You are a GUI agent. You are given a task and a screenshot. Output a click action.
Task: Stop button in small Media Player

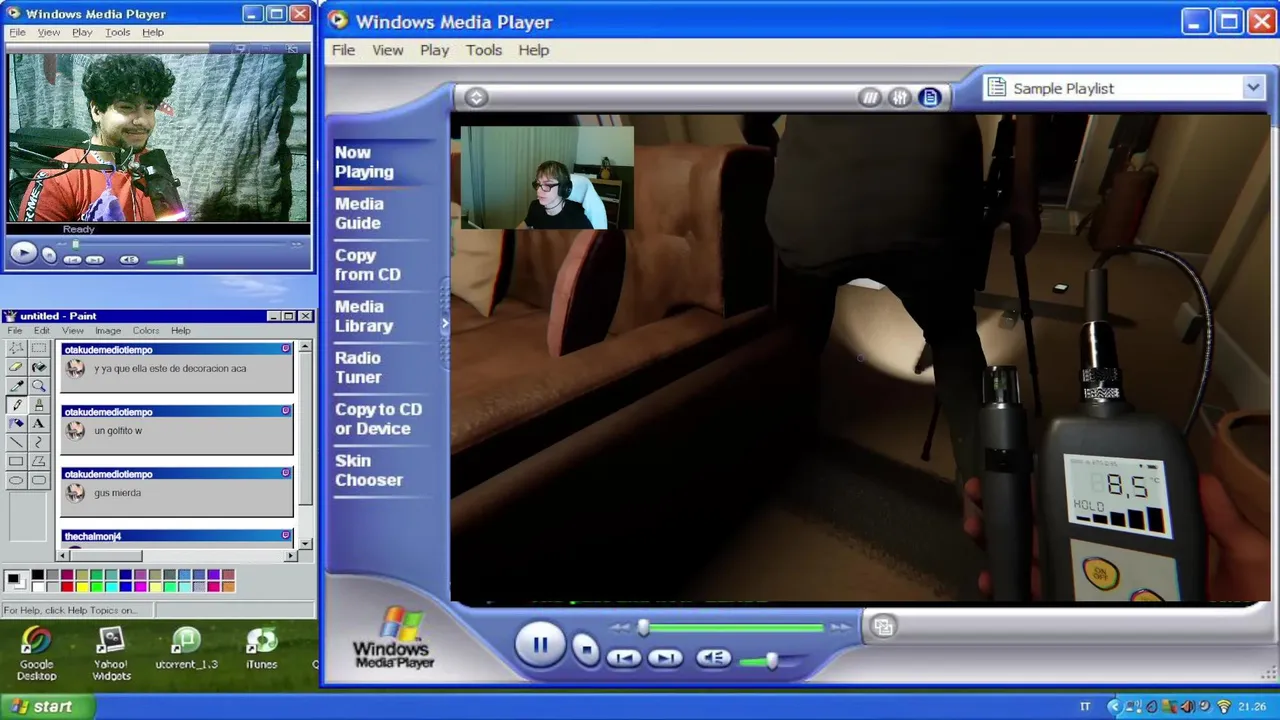pyautogui.click(x=49, y=255)
